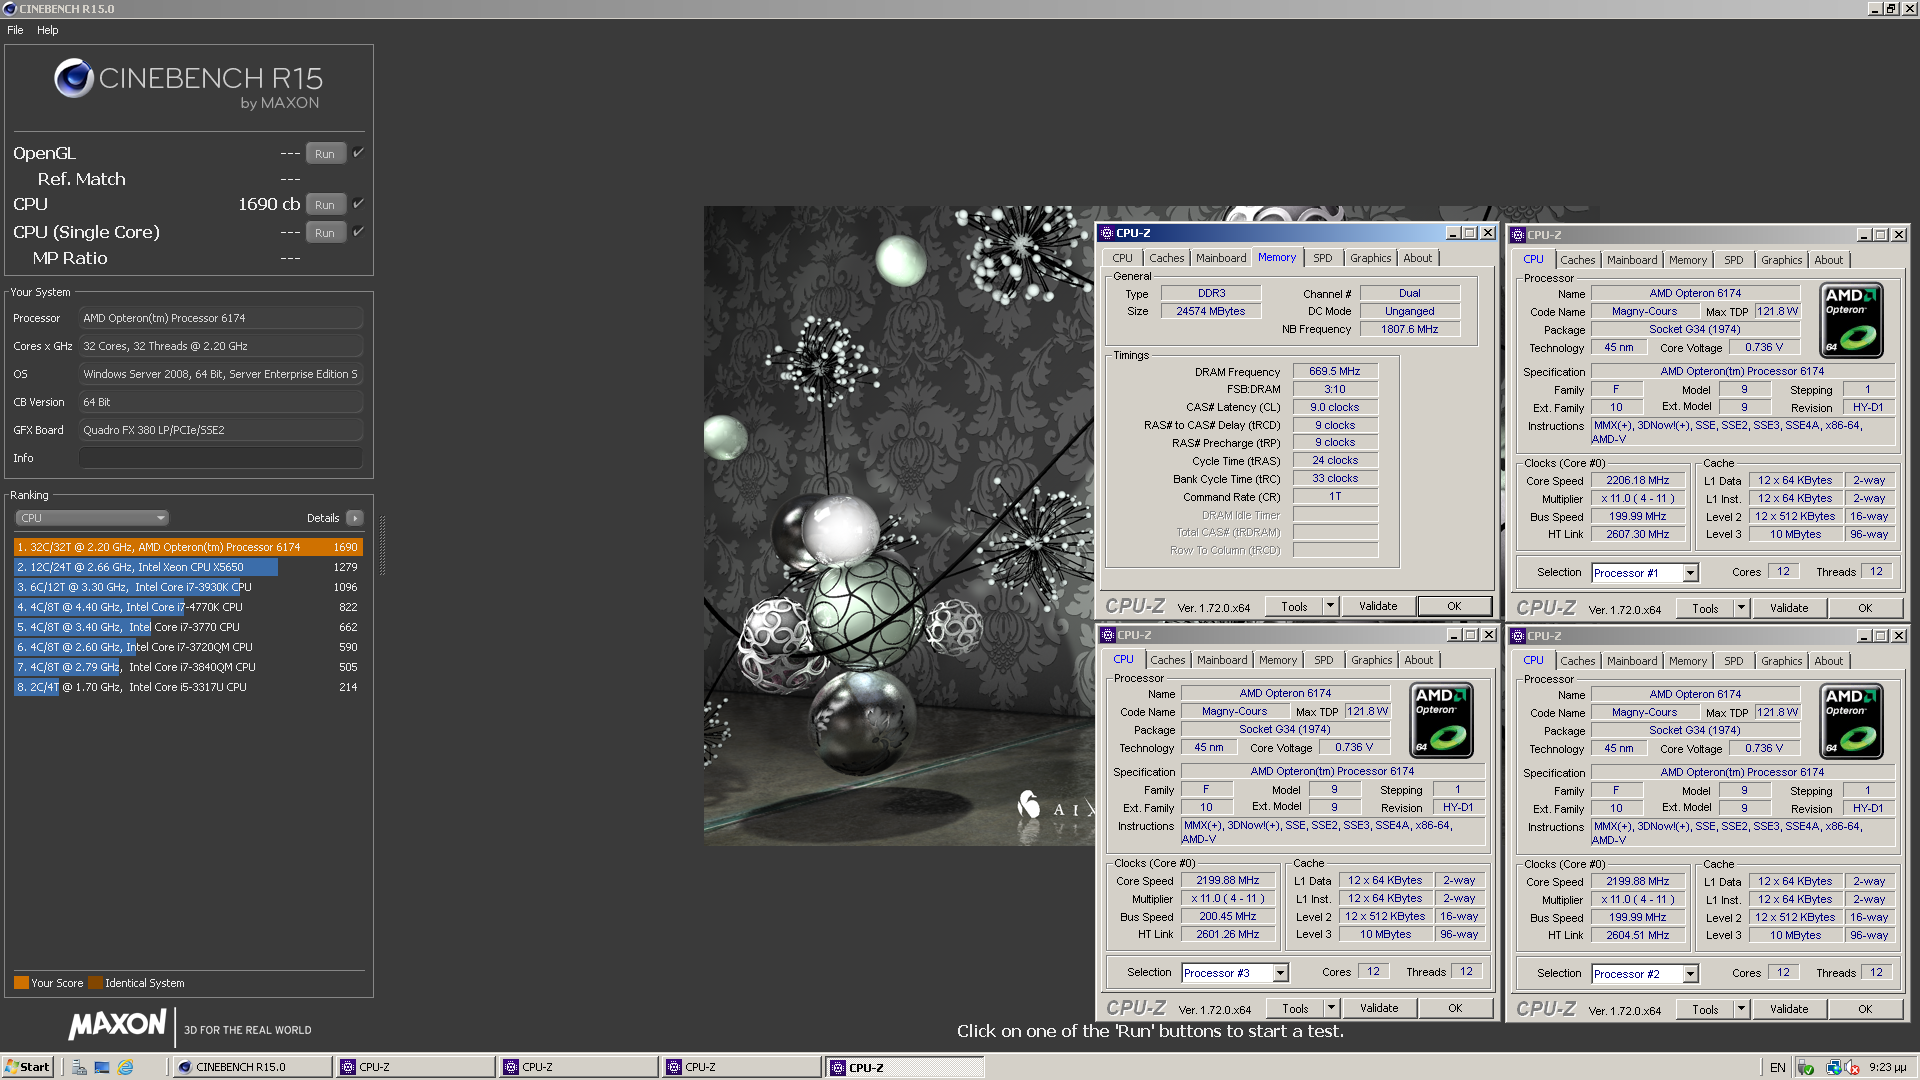Click the active fourth CPU-Z taskbar button
The height and width of the screenshot is (1080, 1920).
coord(905,1067)
